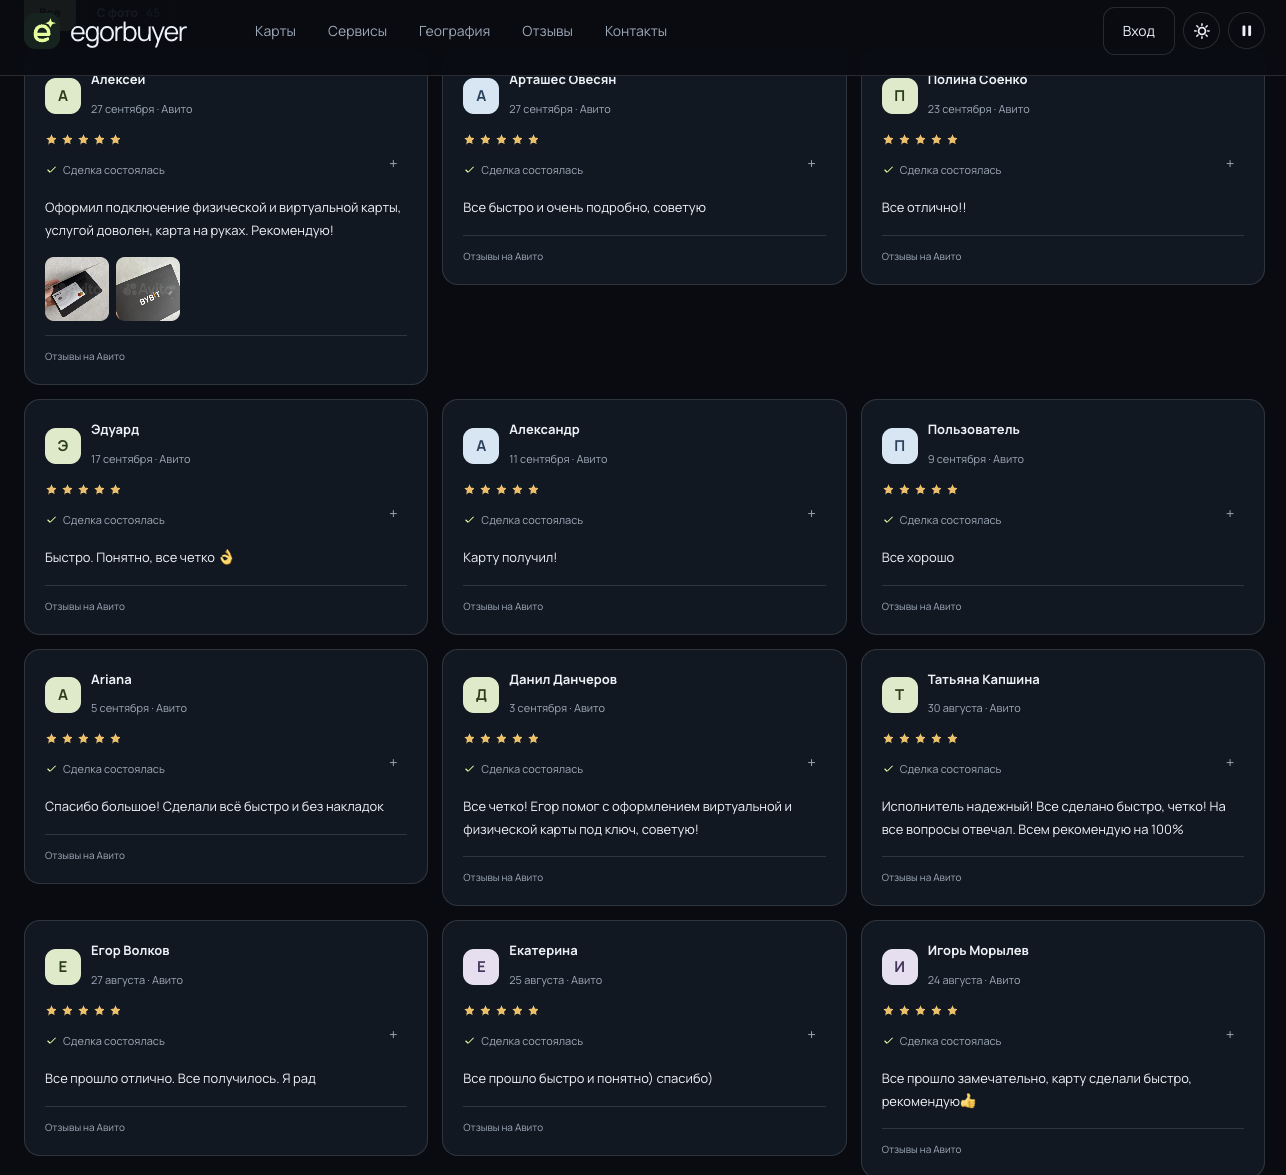Open the BYBIT card photo thumbnail
Viewport: 1286px width, 1175px height.
tap(148, 289)
